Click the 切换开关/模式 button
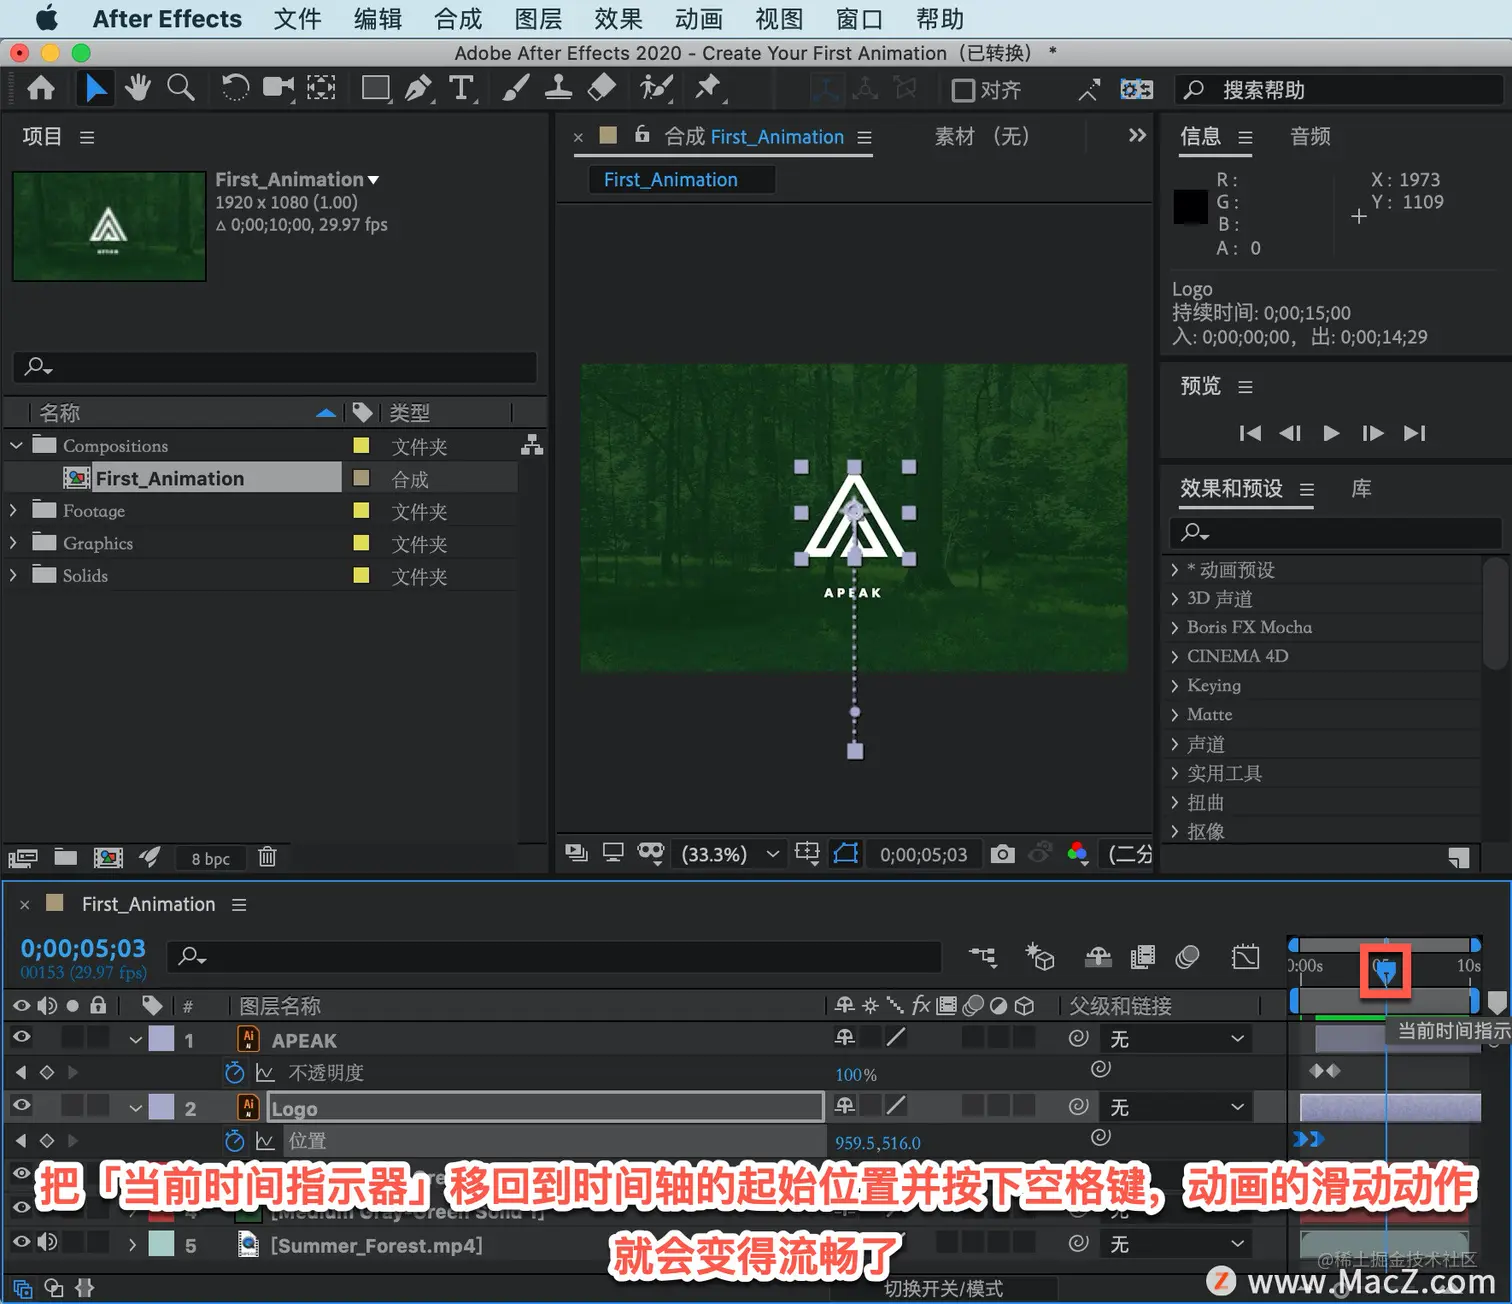The image size is (1512, 1304). pos(943,1289)
